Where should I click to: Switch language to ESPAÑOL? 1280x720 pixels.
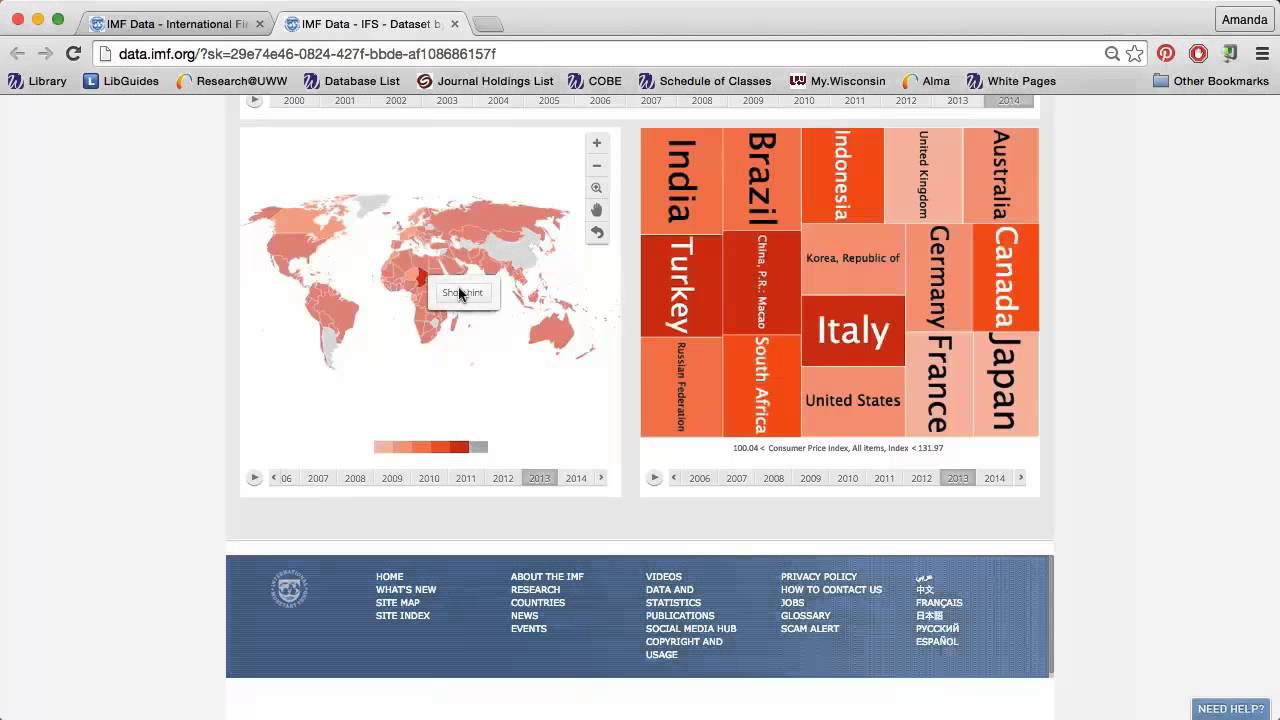(937, 642)
